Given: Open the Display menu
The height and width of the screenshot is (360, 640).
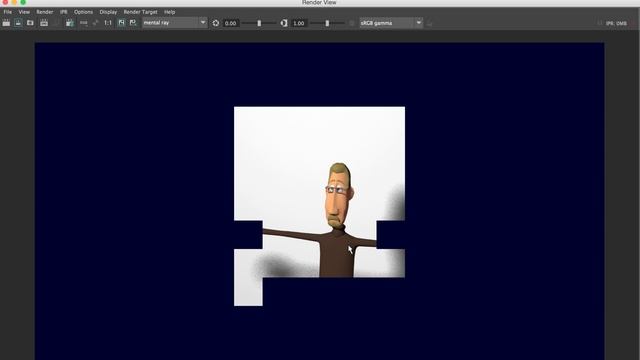Looking at the screenshot, I should [108, 12].
